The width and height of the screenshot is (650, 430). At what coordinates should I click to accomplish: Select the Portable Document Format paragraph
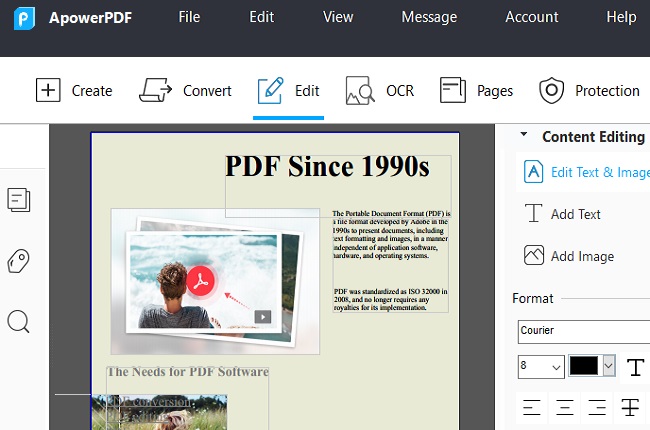point(390,235)
